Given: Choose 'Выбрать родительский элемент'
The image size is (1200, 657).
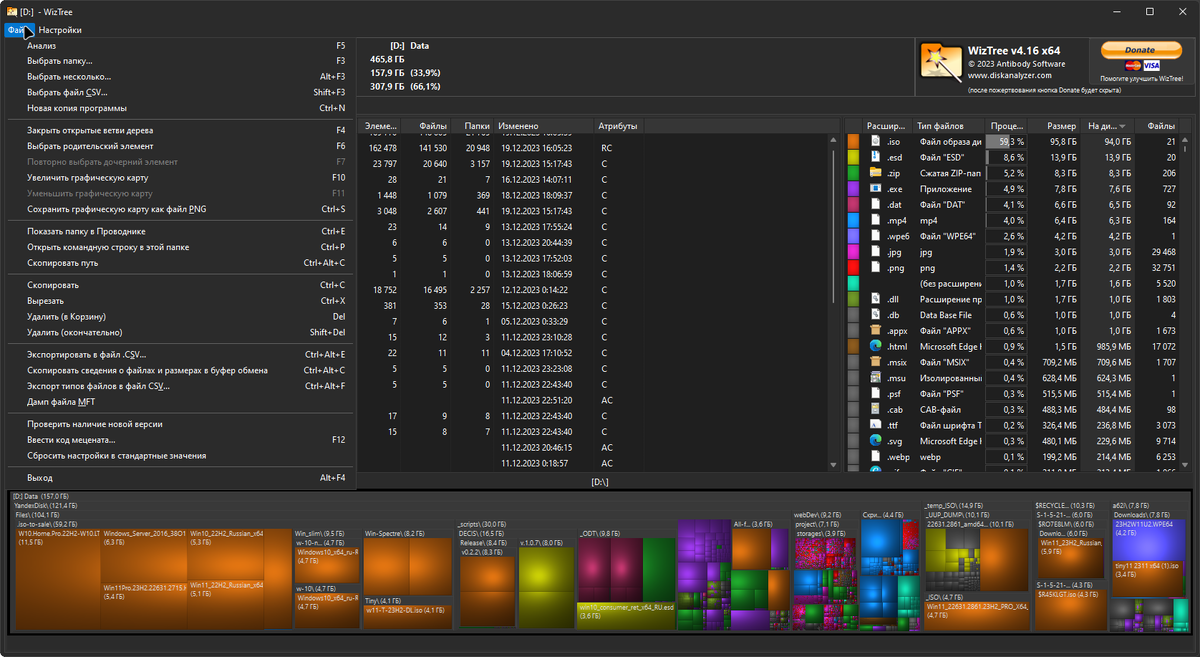Looking at the screenshot, I should click(181, 146).
